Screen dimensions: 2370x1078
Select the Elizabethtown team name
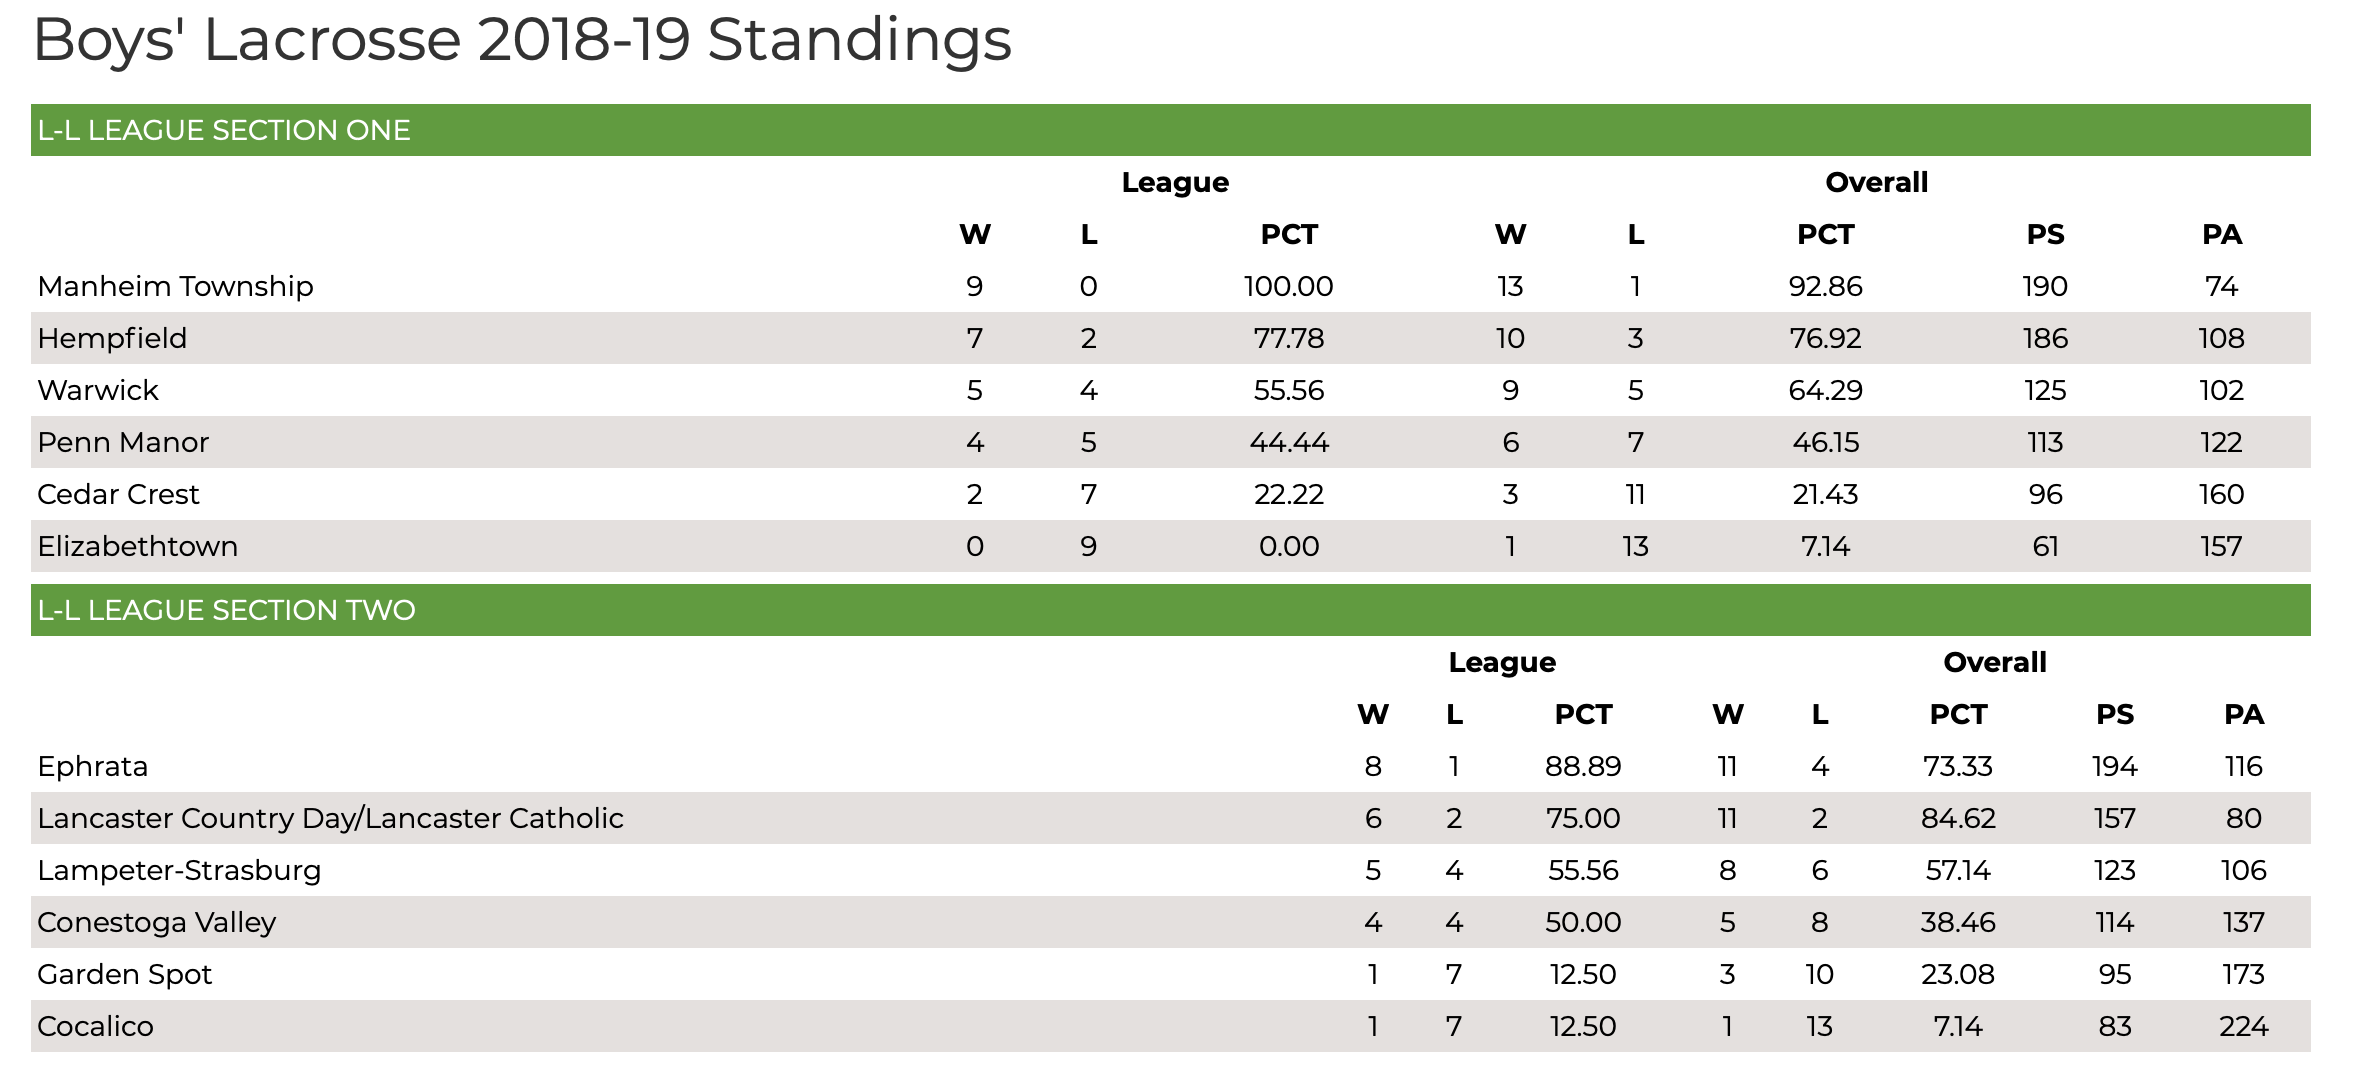click(x=138, y=546)
